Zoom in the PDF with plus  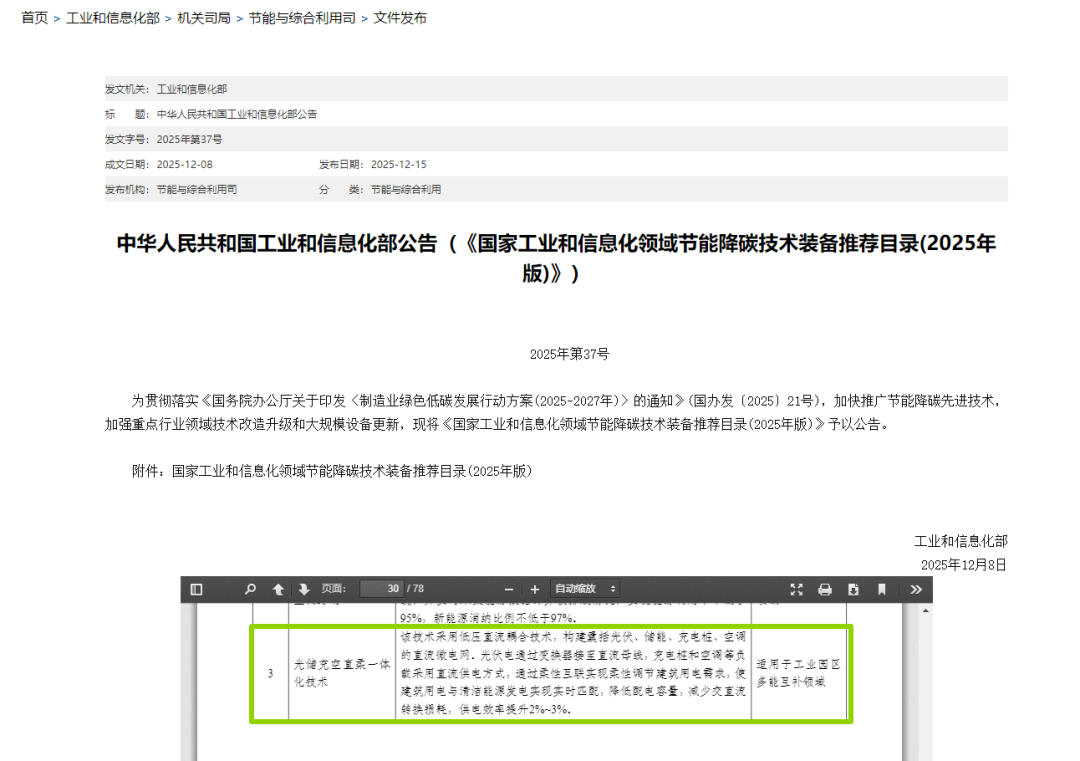535,589
